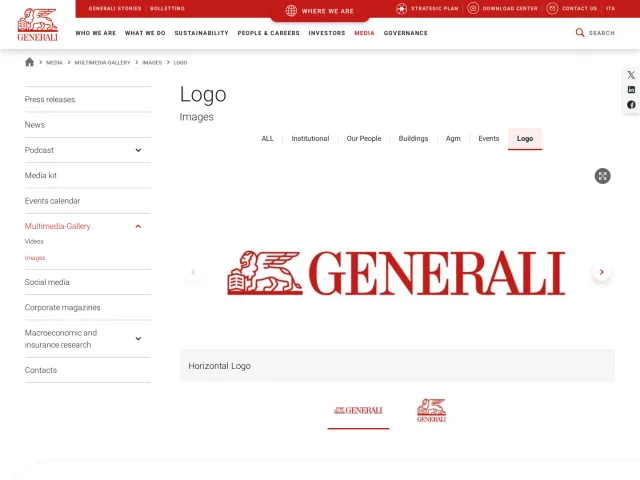The height and width of the screenshot is (480, 640).
Task: Select the Logo filter tab
Action: point(525,139)
